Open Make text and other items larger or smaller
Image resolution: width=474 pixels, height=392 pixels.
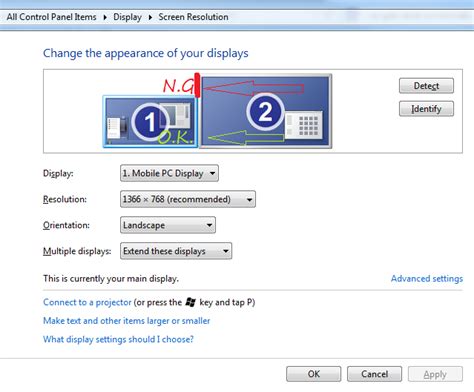(x=126, y=321)
